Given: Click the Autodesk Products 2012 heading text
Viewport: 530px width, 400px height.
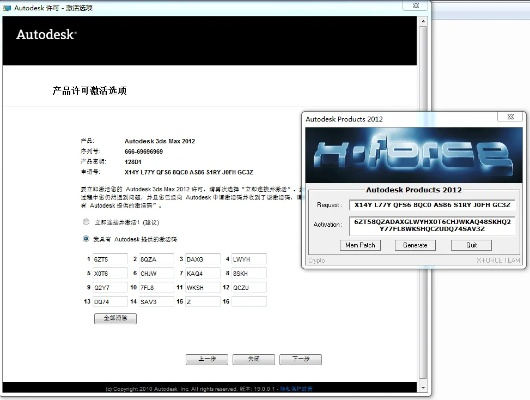Looking at the screenshot, I should point(414,190).
